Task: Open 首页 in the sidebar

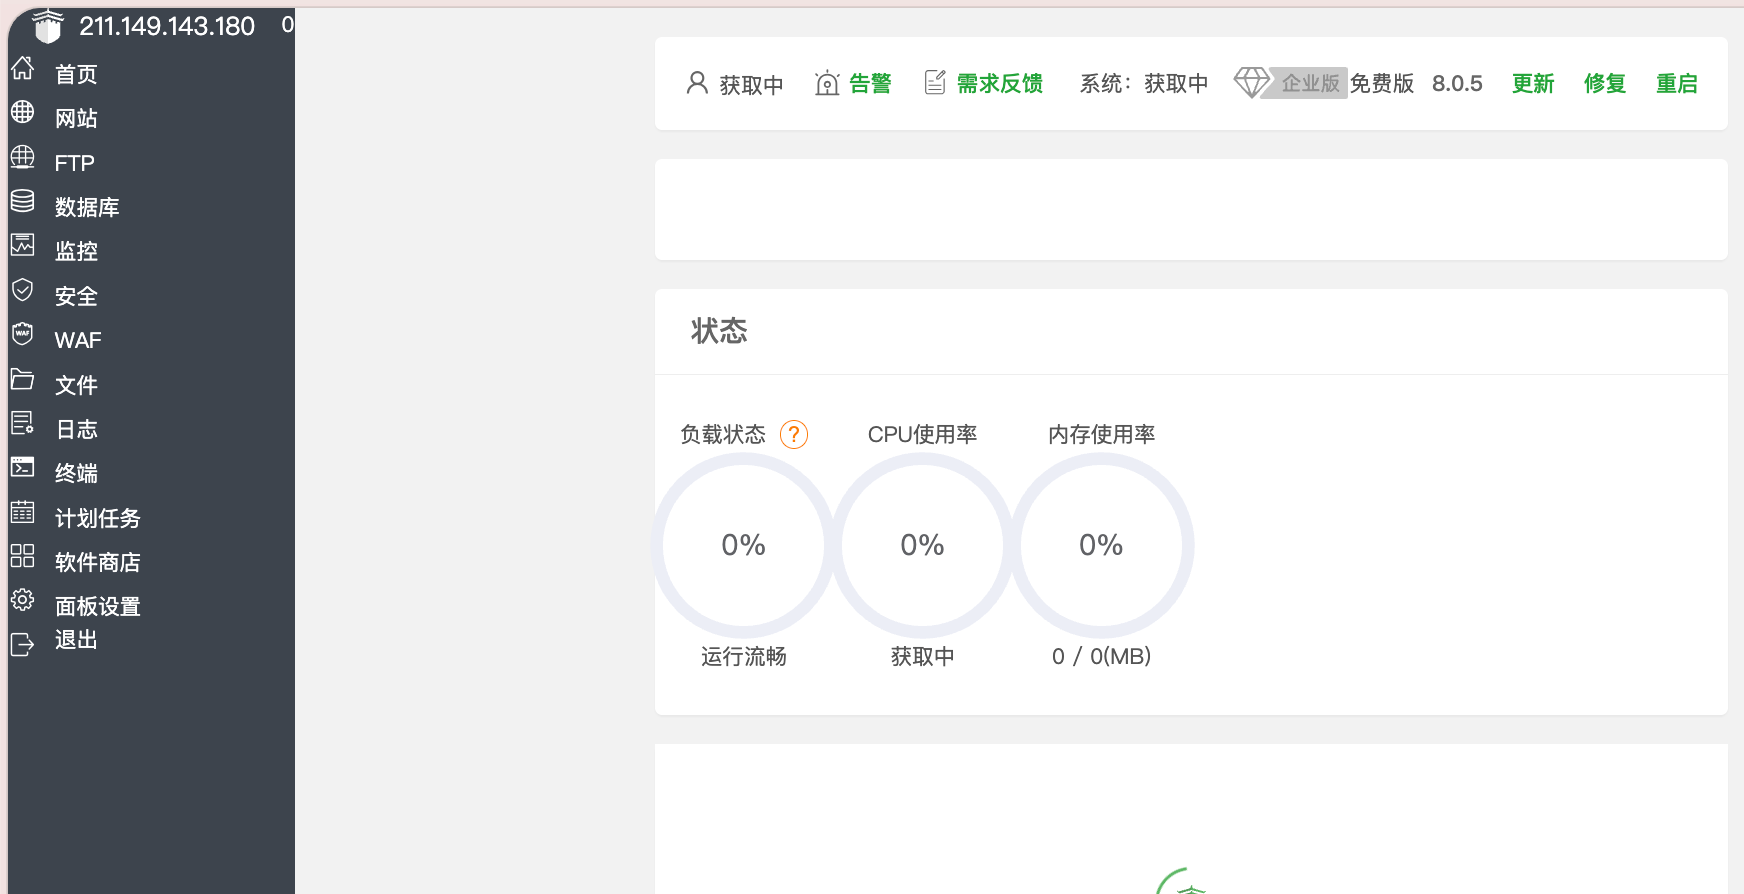Action: (x=76, y=74)
